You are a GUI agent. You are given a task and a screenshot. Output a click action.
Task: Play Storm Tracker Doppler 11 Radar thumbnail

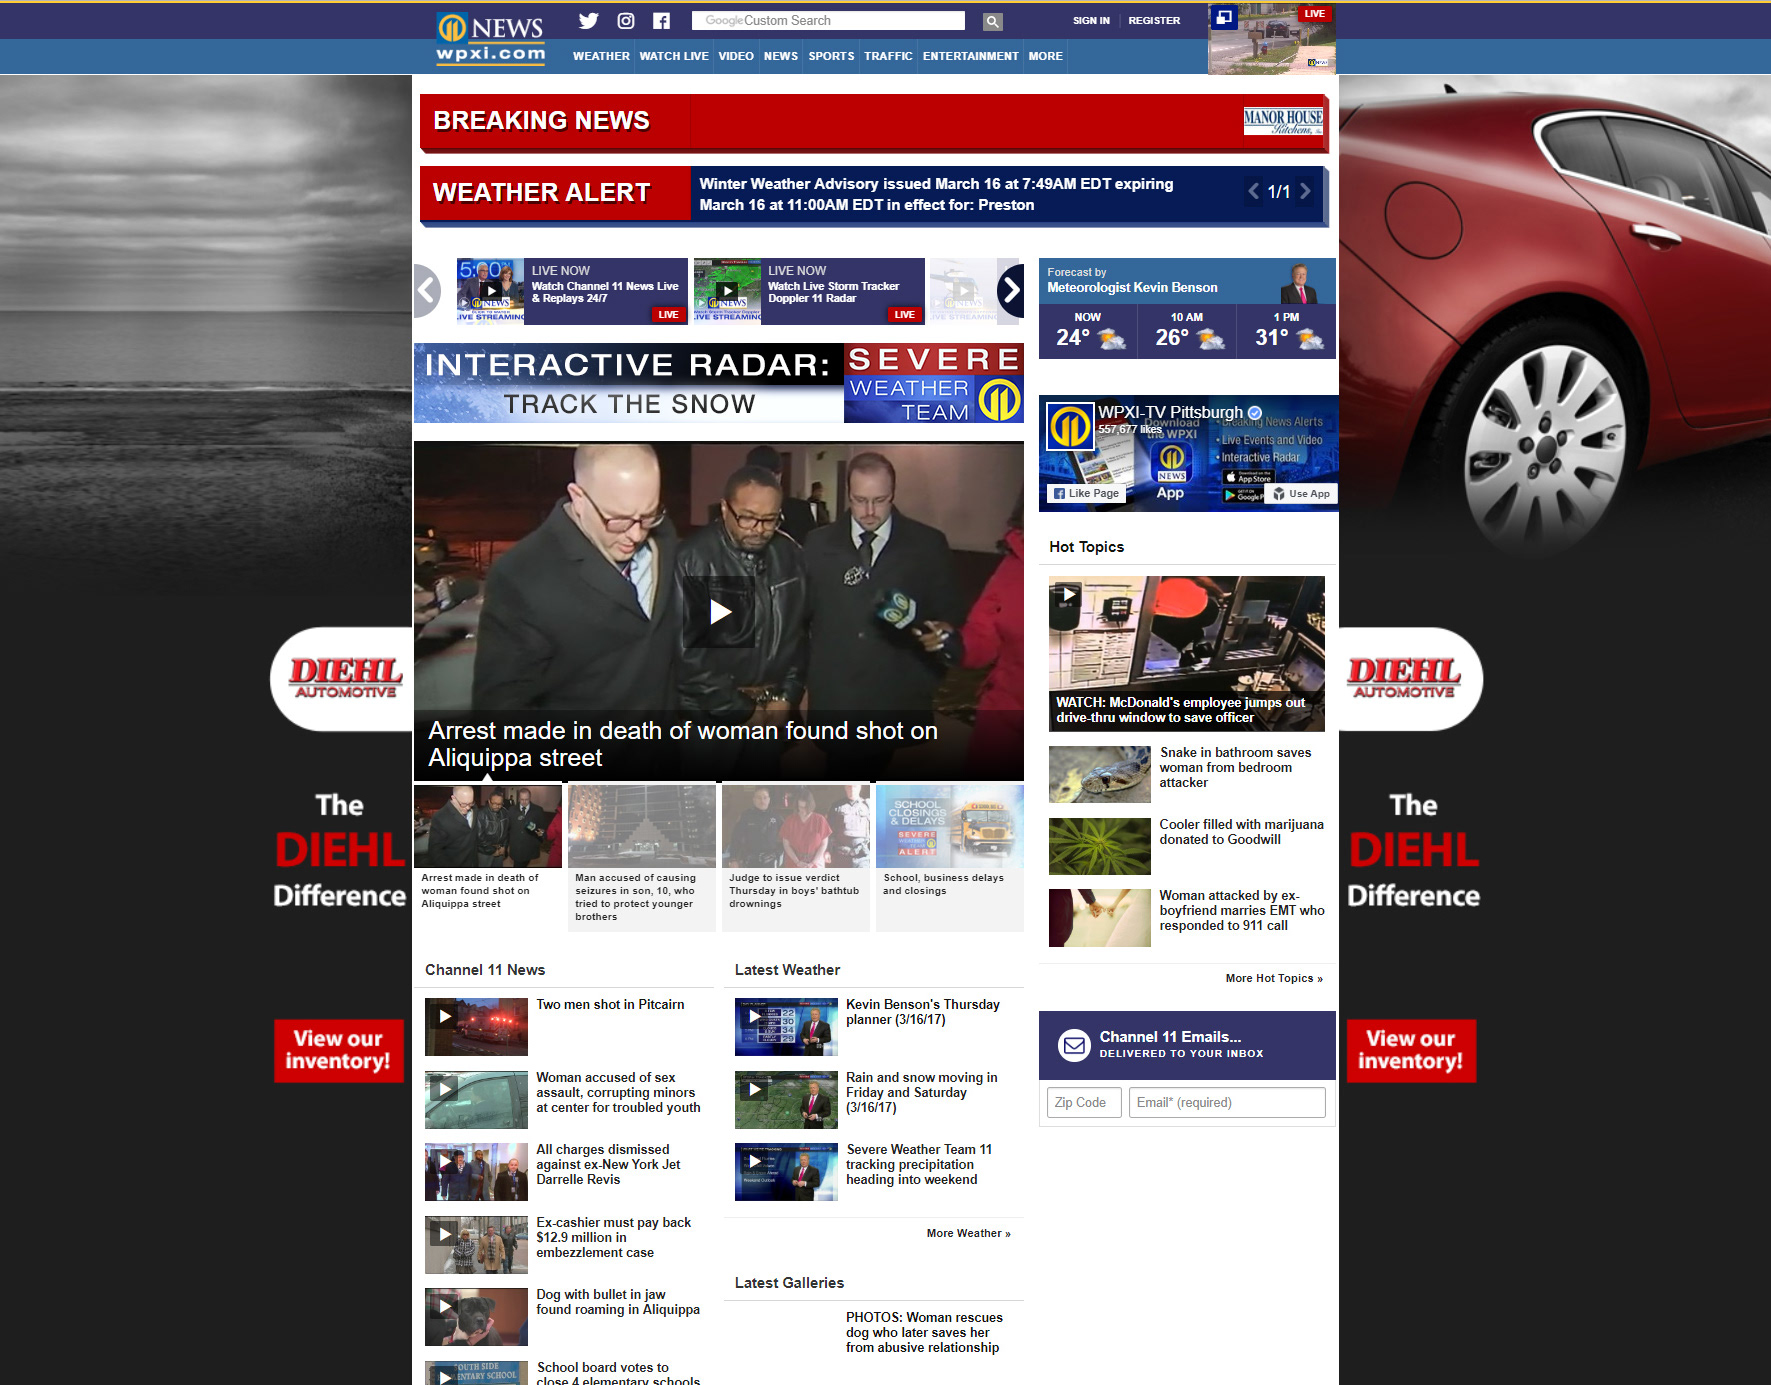[727, 291]
